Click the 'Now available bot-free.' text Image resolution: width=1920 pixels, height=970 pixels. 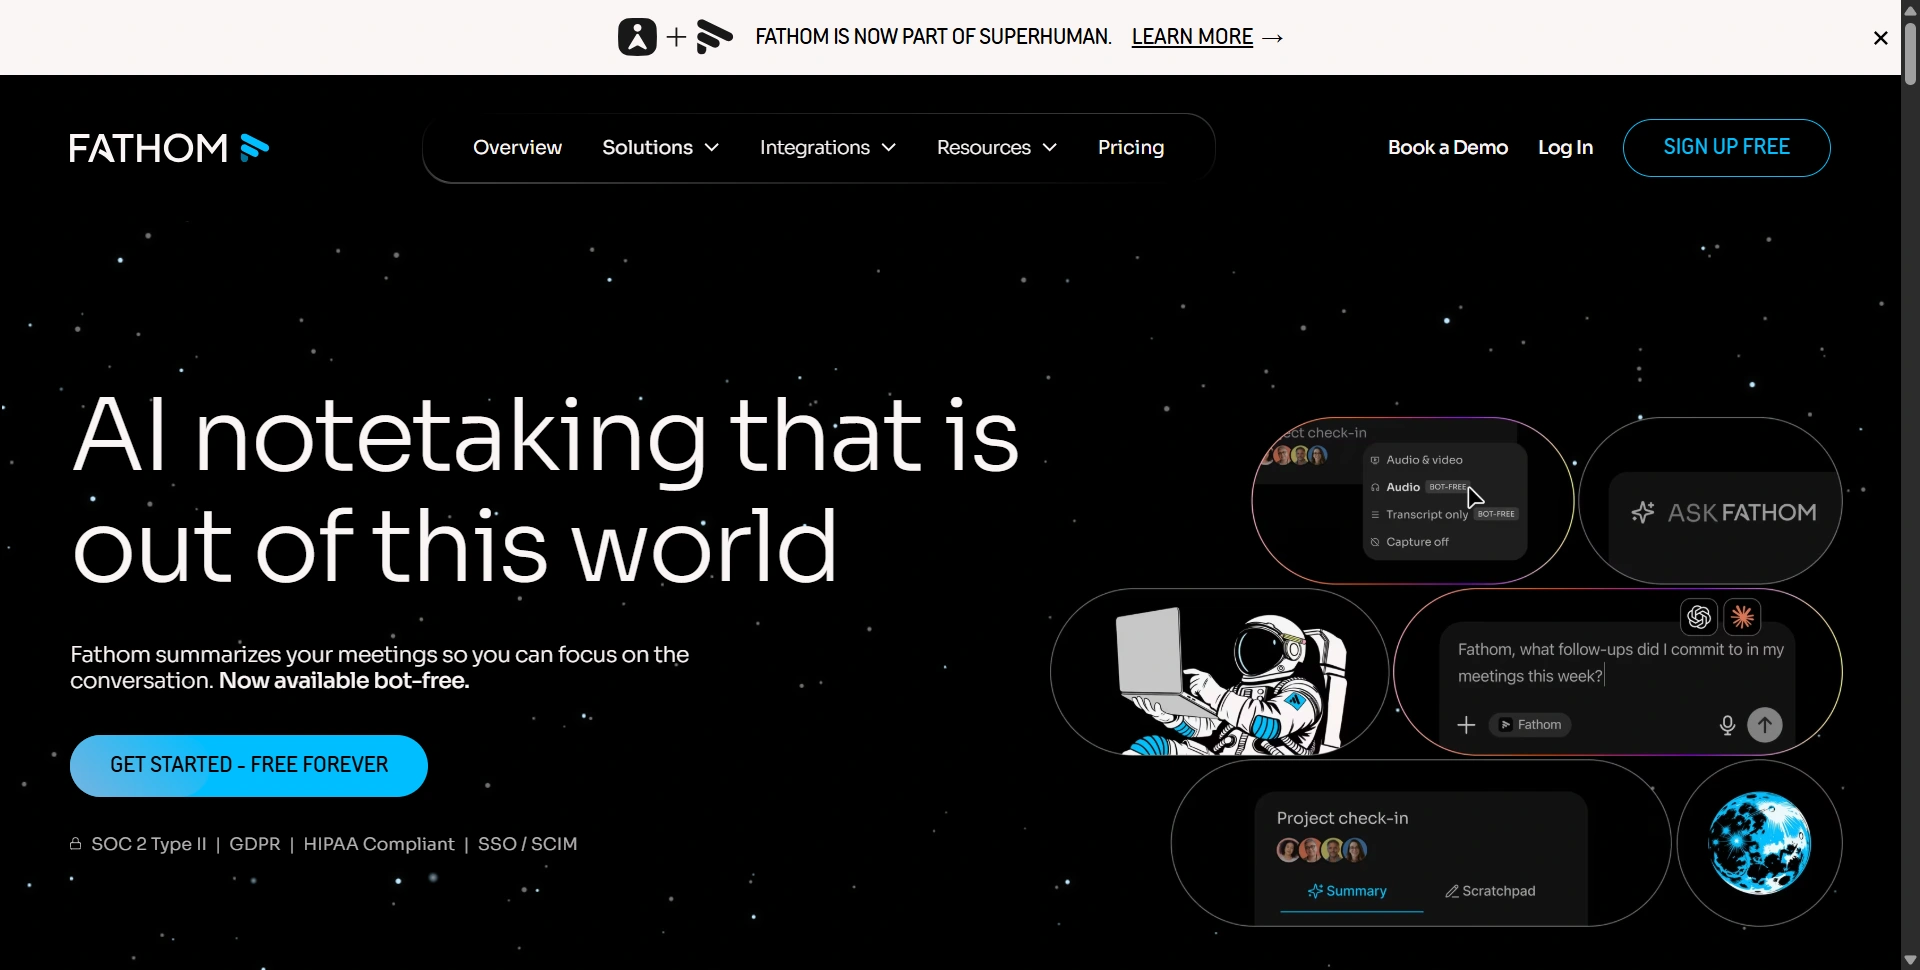pyautogui.click(x=344, y=681)
